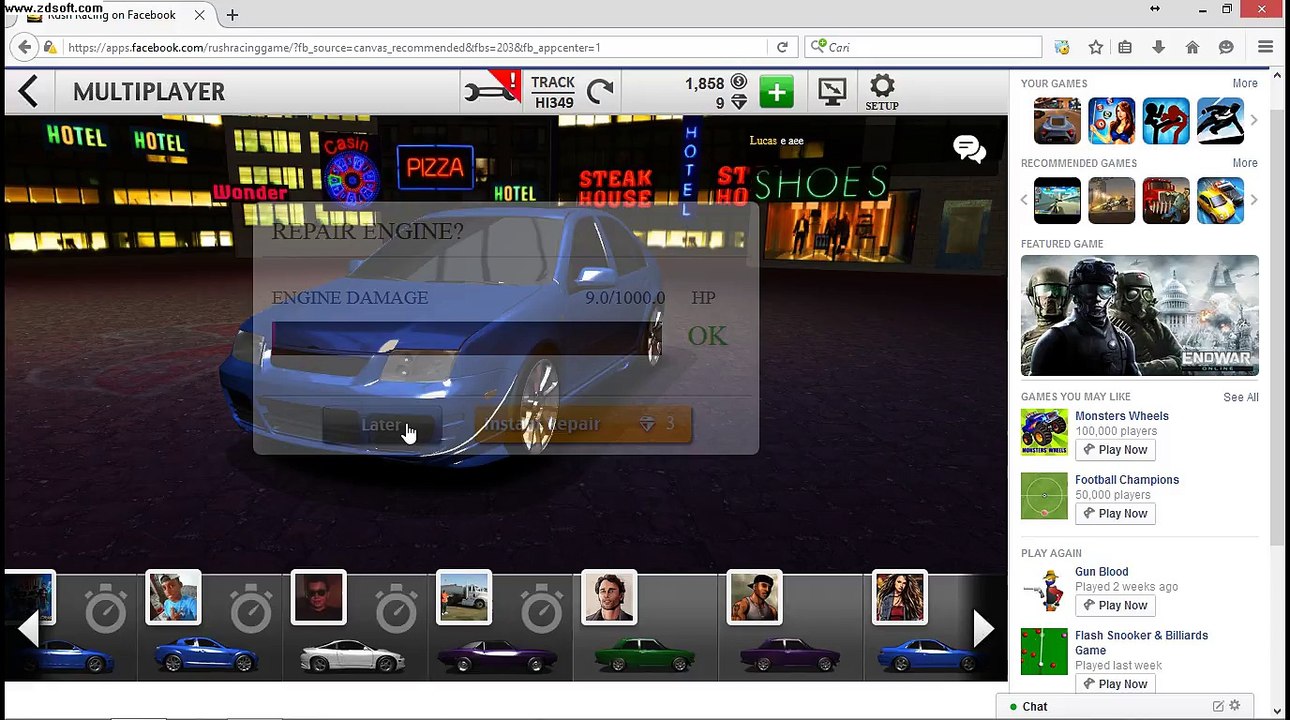Click the green plus add-currency button
Image resolution: width=1290 pixels, height=720 pixels.
[776, 92]
